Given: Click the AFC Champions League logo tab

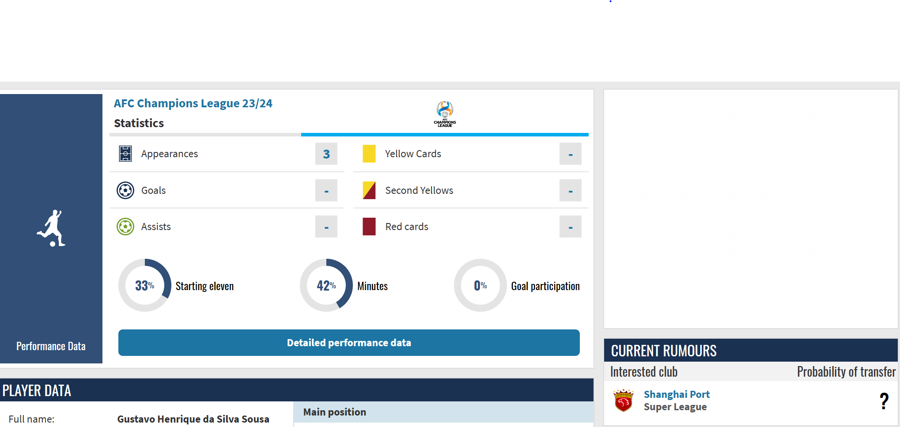Looking at the screenshot, I should tap(444, 114).
